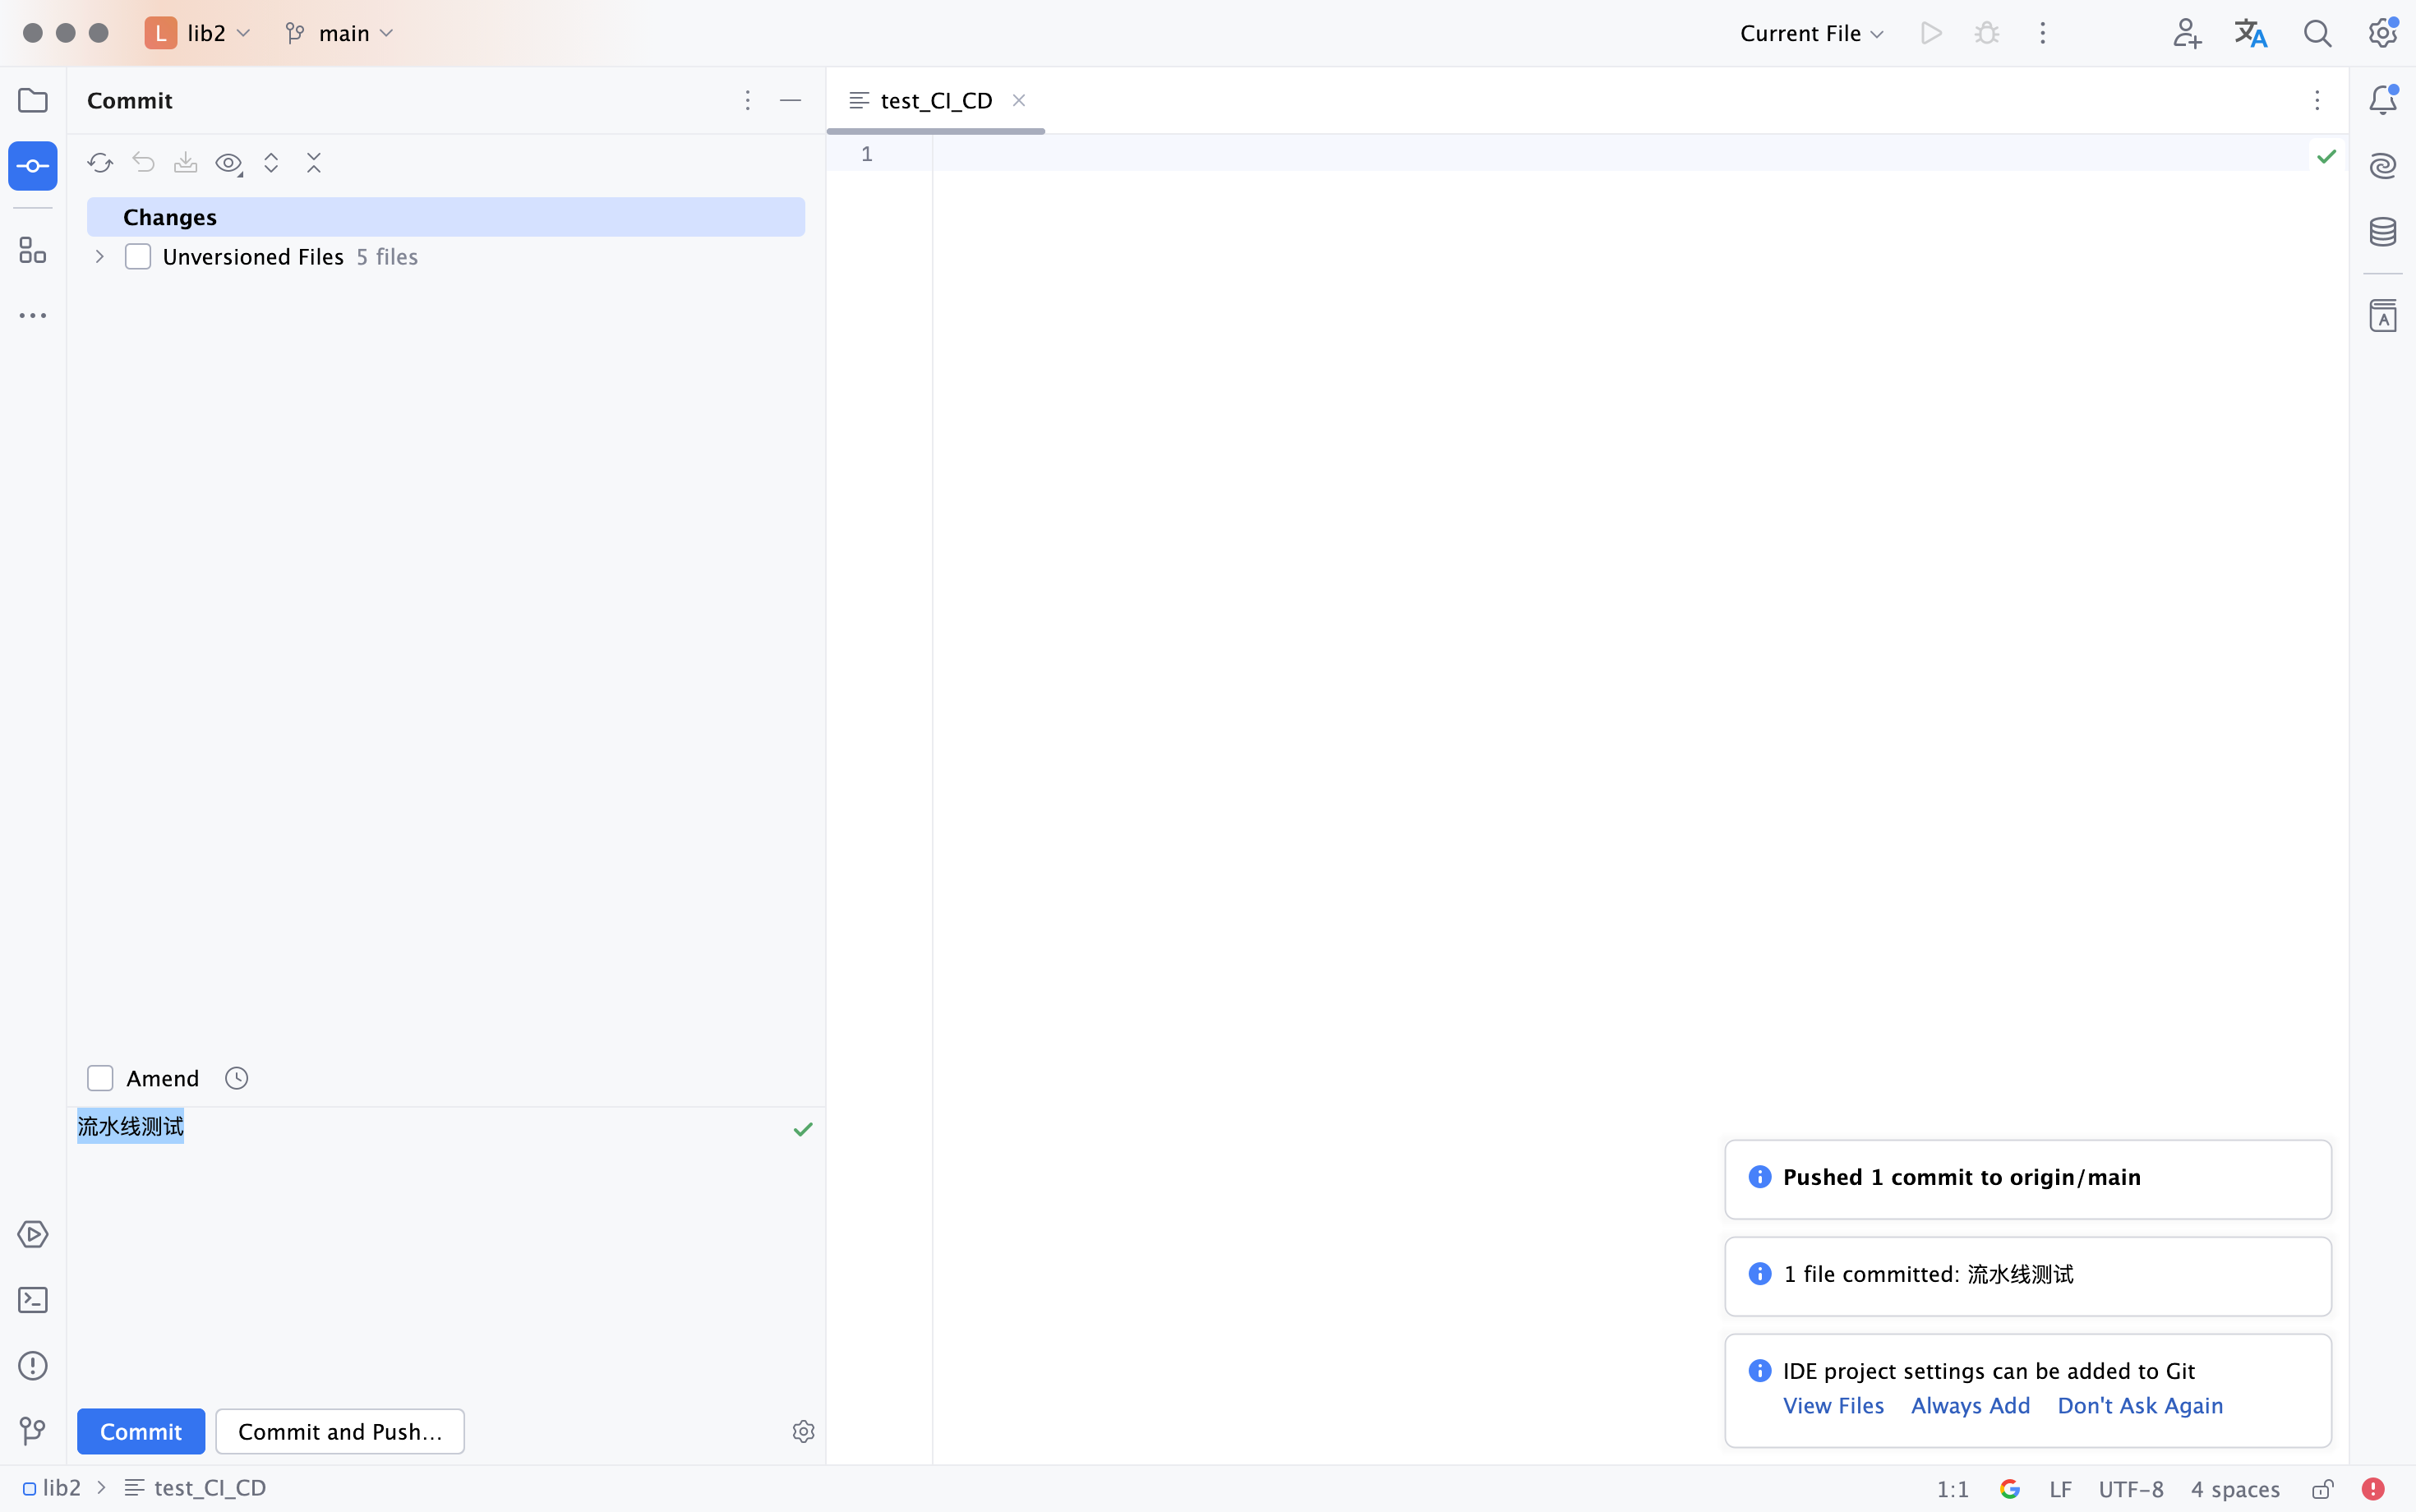Open the Problems tool window
The image size is (2416, 1512).
(33, 1366)
